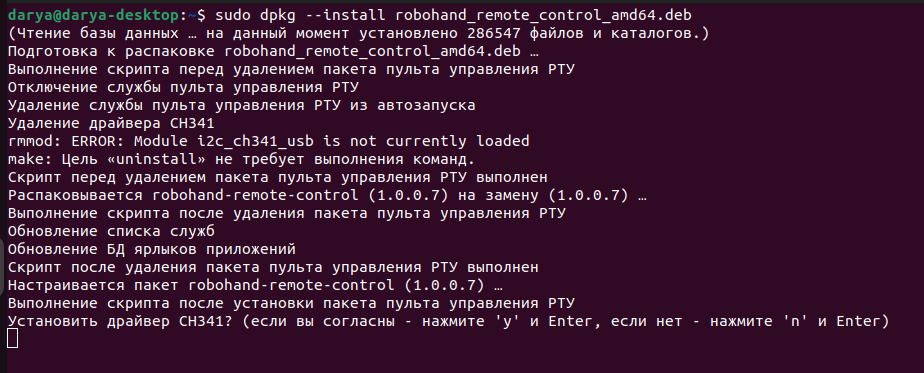Click the 'Удаление службы ... из автозапуска' line
Image resolution: width=924 pixels, height=373 pixels.
click(242, 105)
